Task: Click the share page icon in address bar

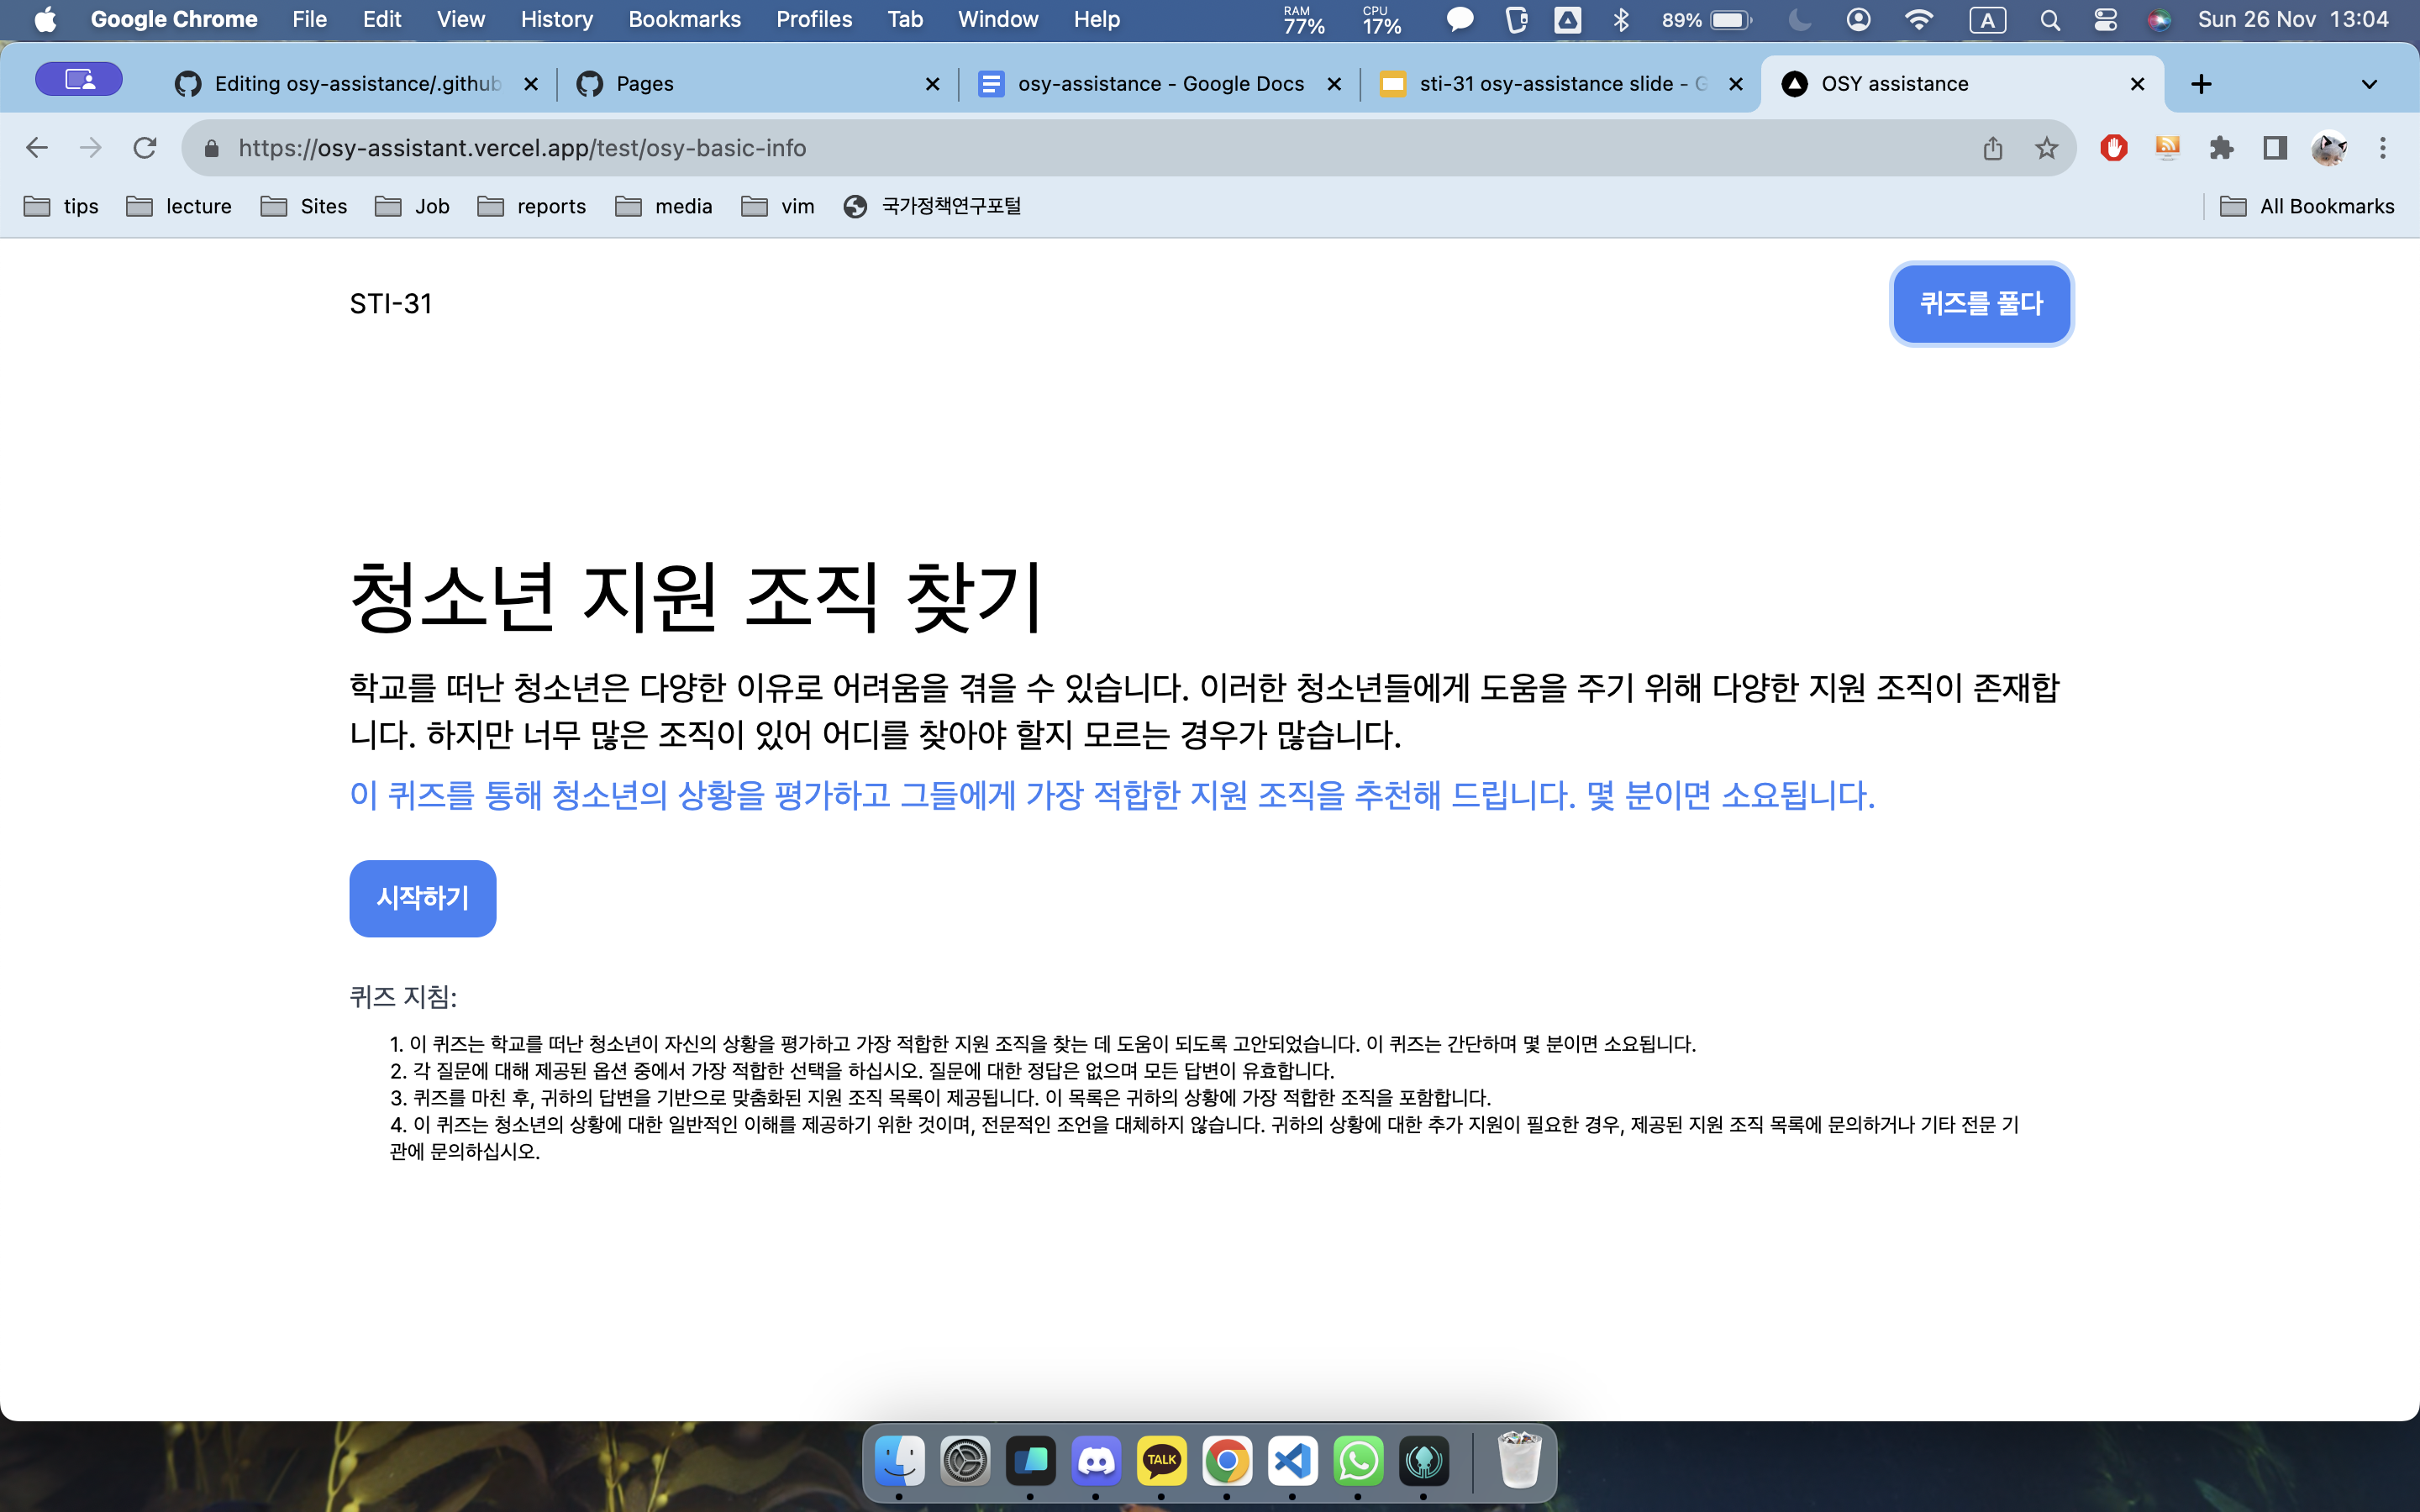Action: 1992,148
